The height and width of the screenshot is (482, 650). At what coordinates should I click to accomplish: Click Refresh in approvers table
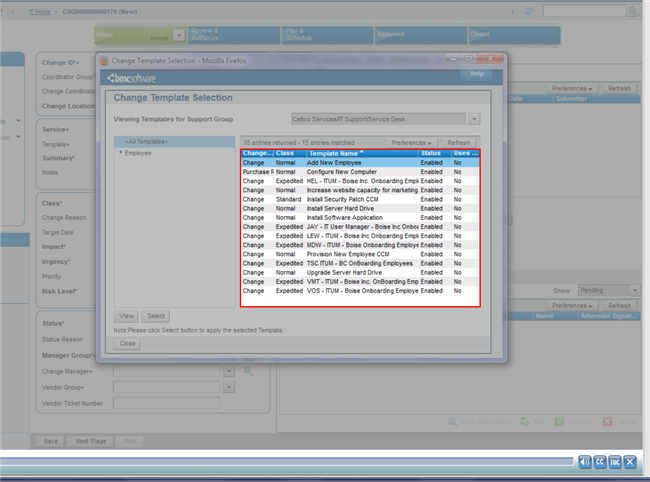(619, 306)
